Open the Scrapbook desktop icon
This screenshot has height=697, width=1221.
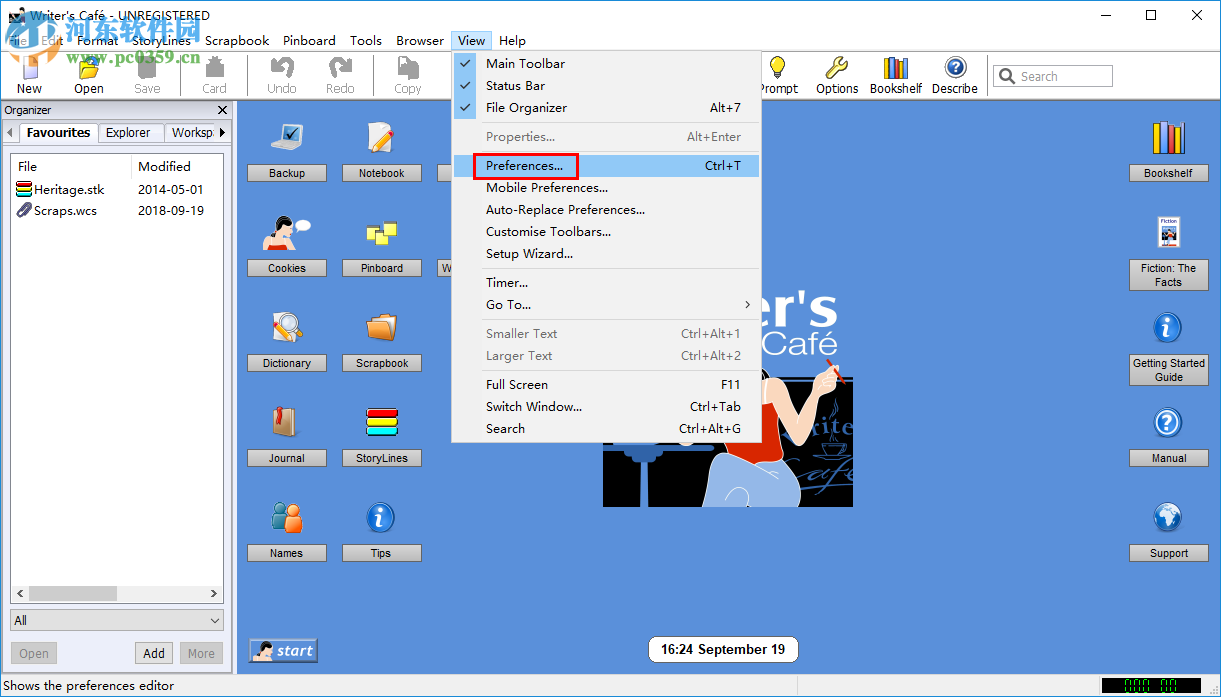pyautogui.click(x=381, y=328)
